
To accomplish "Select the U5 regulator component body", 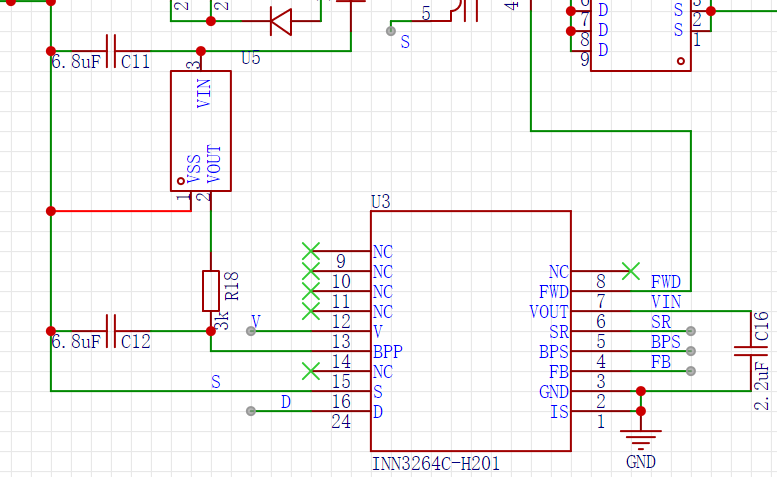I will pyautogui.click(x=200, y=130).
